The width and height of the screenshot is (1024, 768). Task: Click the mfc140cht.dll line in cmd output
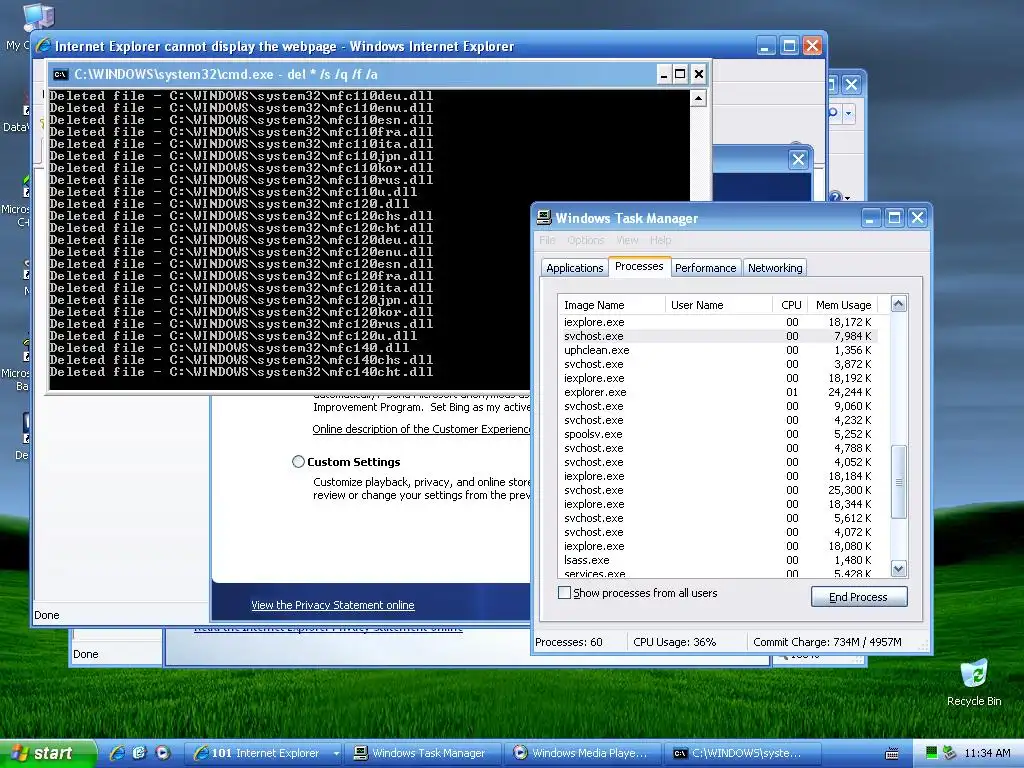coord(241,372)
